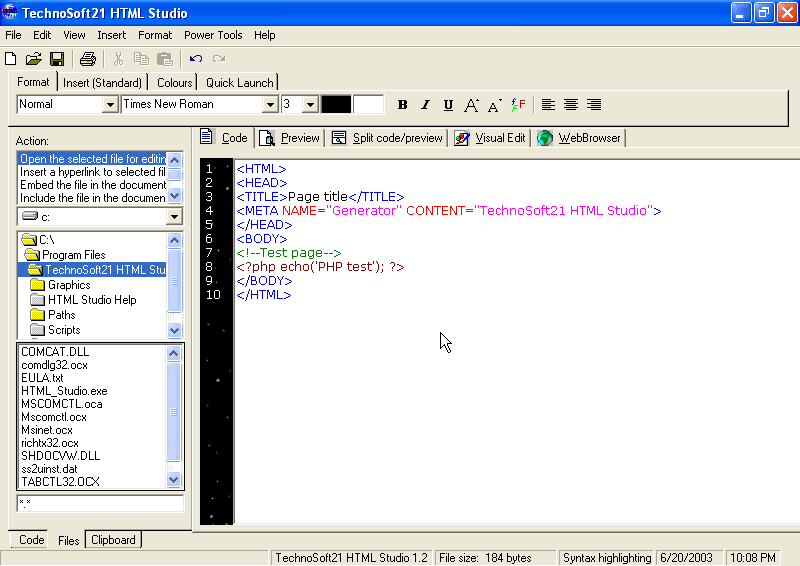Click the Syntax highlighting status bar entry

point(607,558)
